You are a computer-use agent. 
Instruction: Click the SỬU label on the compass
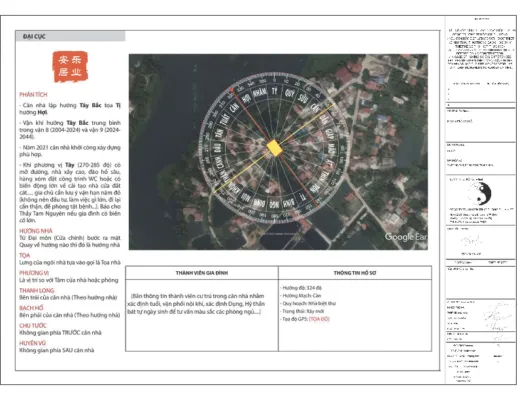coord(303,98)
